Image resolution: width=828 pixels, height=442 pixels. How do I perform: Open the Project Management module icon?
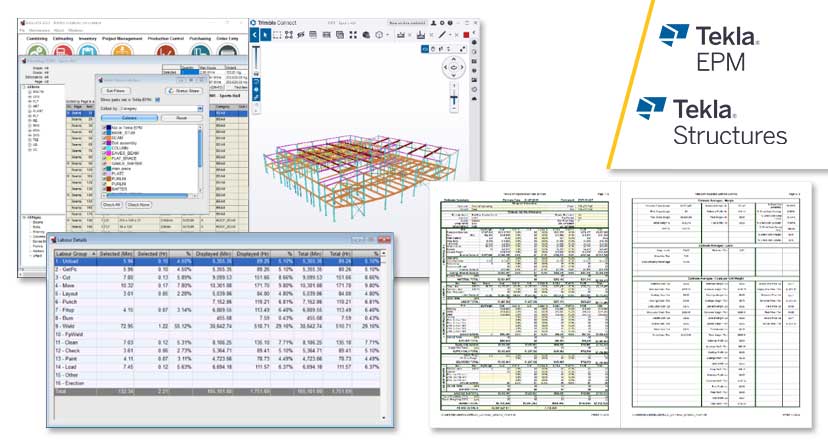[123, 51]
